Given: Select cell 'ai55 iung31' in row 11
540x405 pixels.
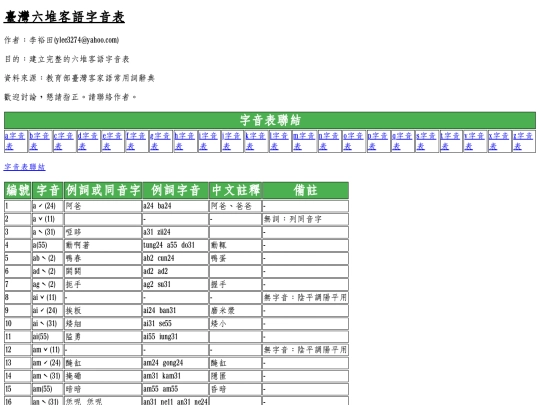Looking at the screenshot, I should coord(175,337).
